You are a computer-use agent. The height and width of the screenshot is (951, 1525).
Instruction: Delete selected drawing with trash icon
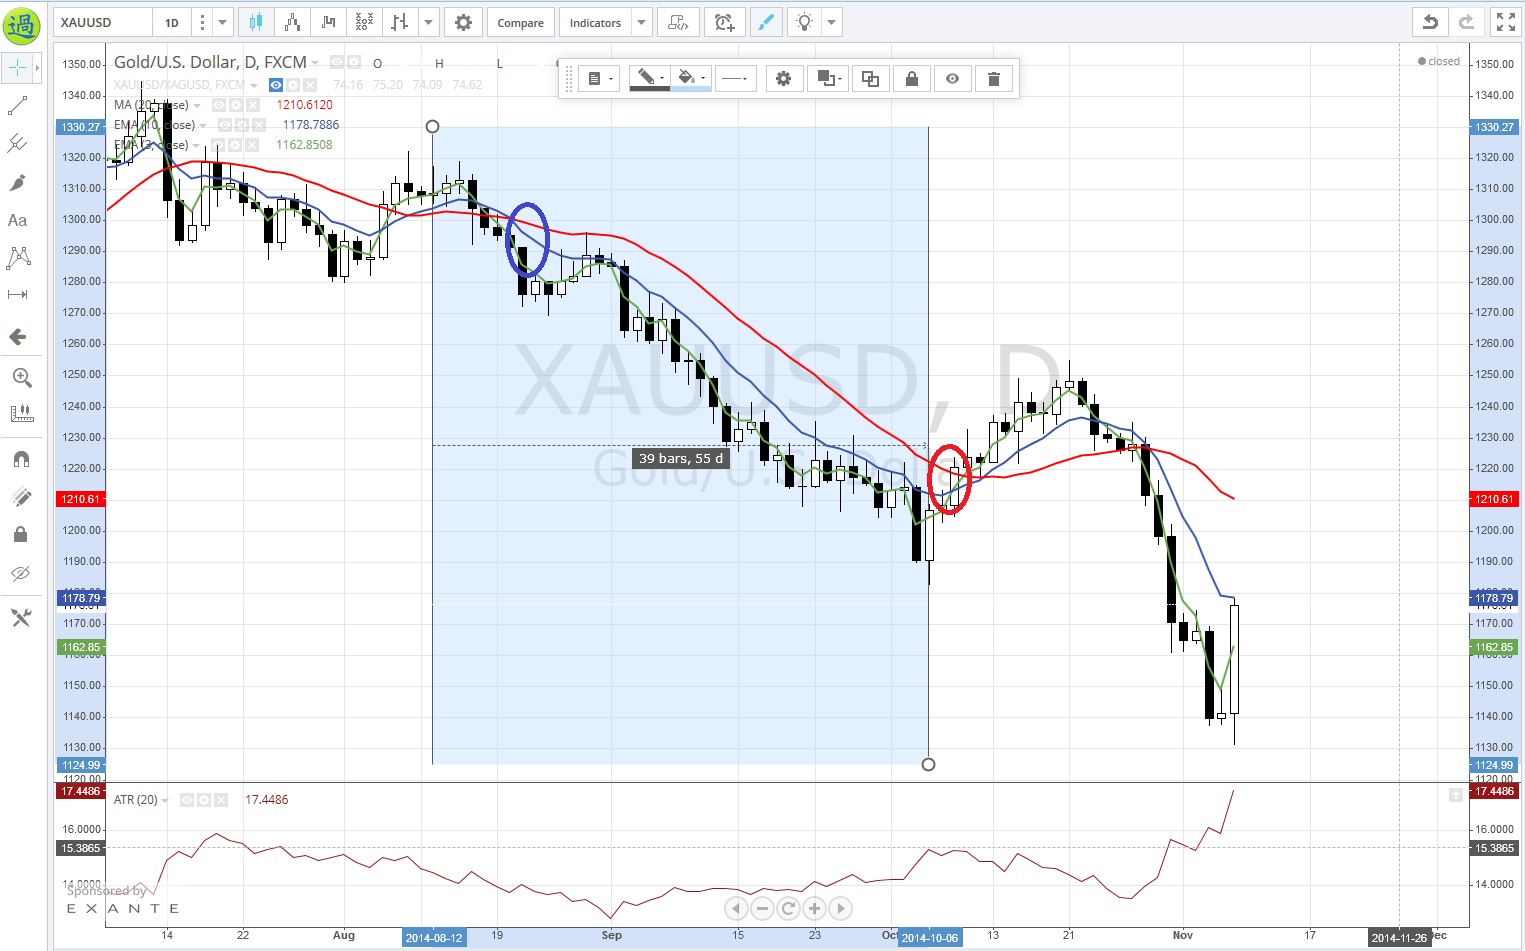(993, 79)
